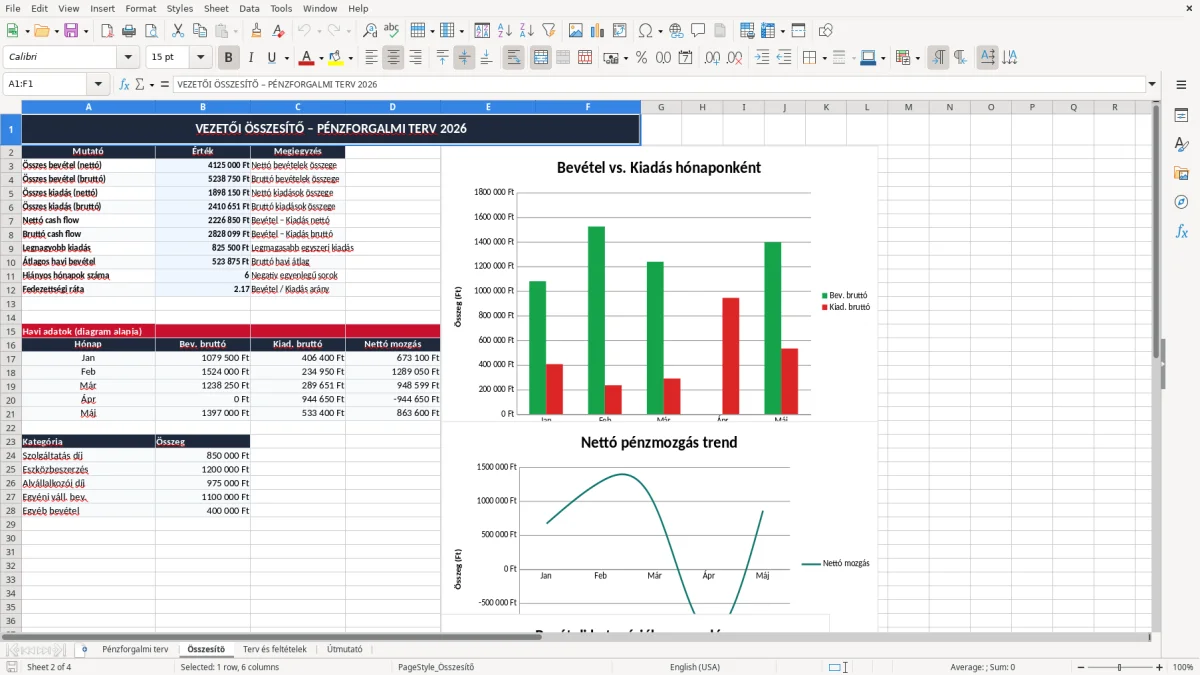The image size is (1200, 675).
Task: Open the Data menu
Action: tap(249, 8)
